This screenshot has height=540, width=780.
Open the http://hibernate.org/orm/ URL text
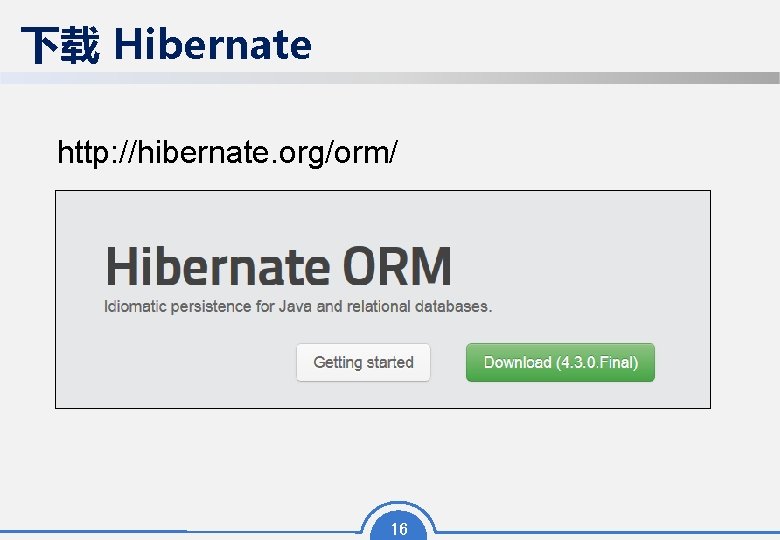click(x=227, y=152)
